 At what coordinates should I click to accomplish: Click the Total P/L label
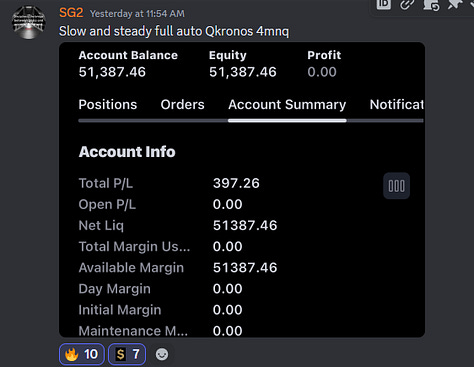point(106,183)
